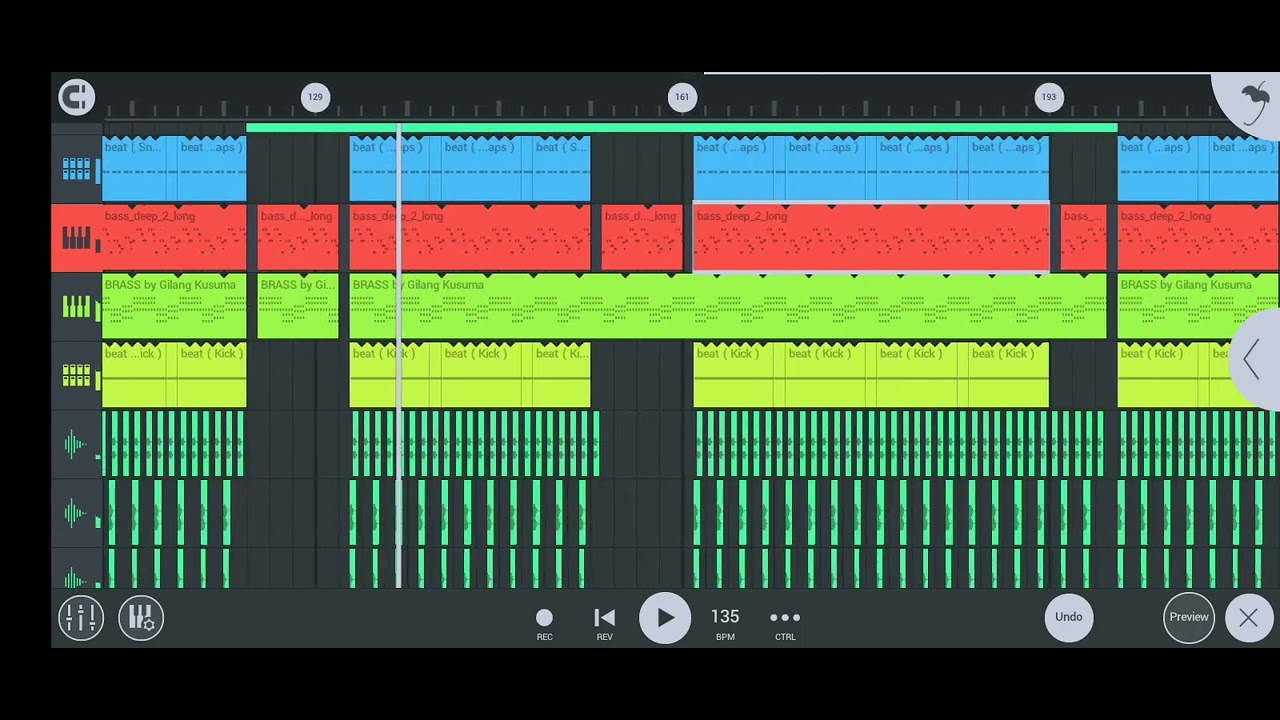This screenshot has height=720, width=1280.
Task: Jump to timeline marker 129
Action: pyautogui.click(x=315, y=97)
